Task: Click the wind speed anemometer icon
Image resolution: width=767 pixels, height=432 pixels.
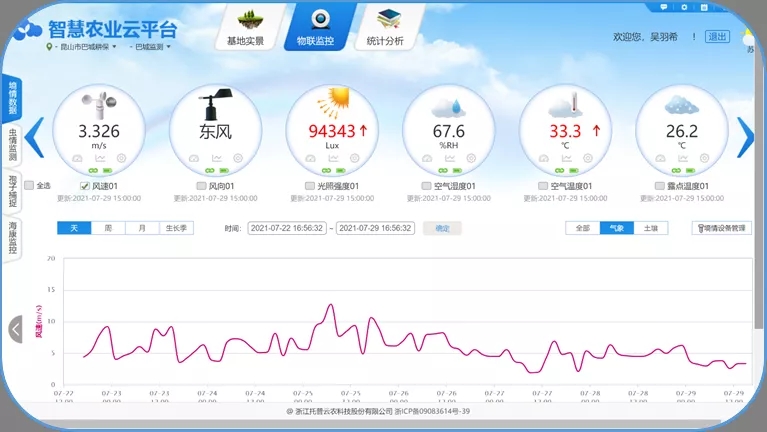Action: point(99,103)
